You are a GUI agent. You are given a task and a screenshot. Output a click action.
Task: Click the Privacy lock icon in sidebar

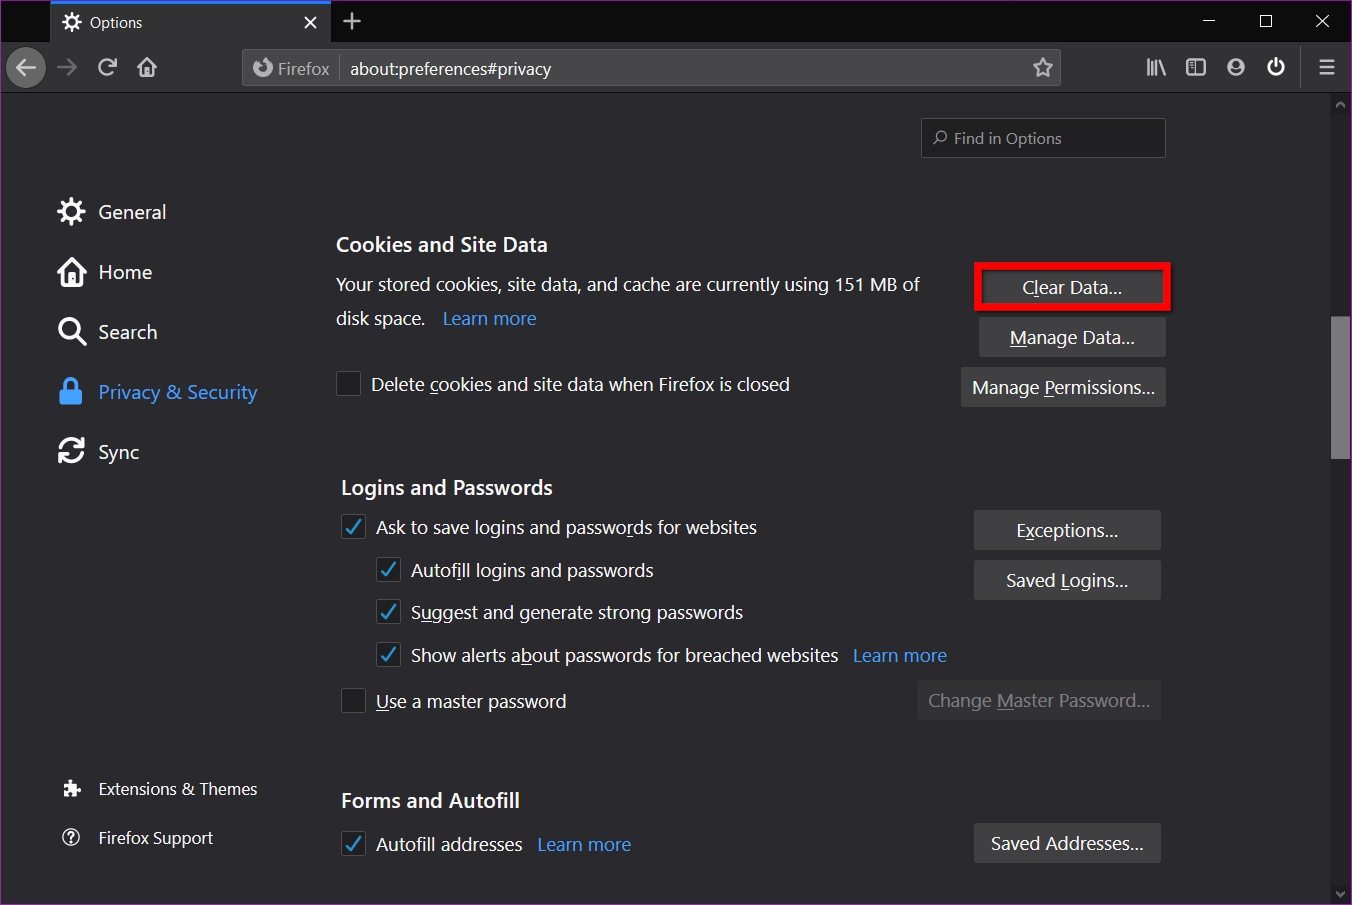(71, 392)
